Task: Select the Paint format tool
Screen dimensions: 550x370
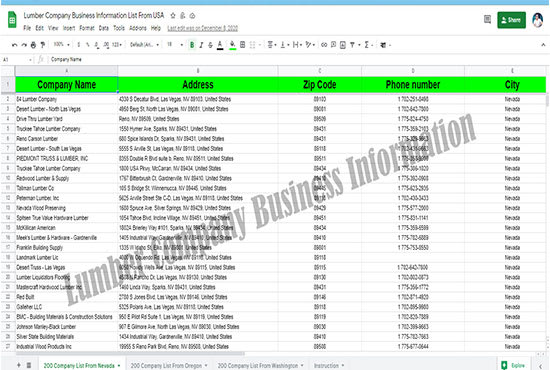Action: pyautogui.click(x=43, y=45)
